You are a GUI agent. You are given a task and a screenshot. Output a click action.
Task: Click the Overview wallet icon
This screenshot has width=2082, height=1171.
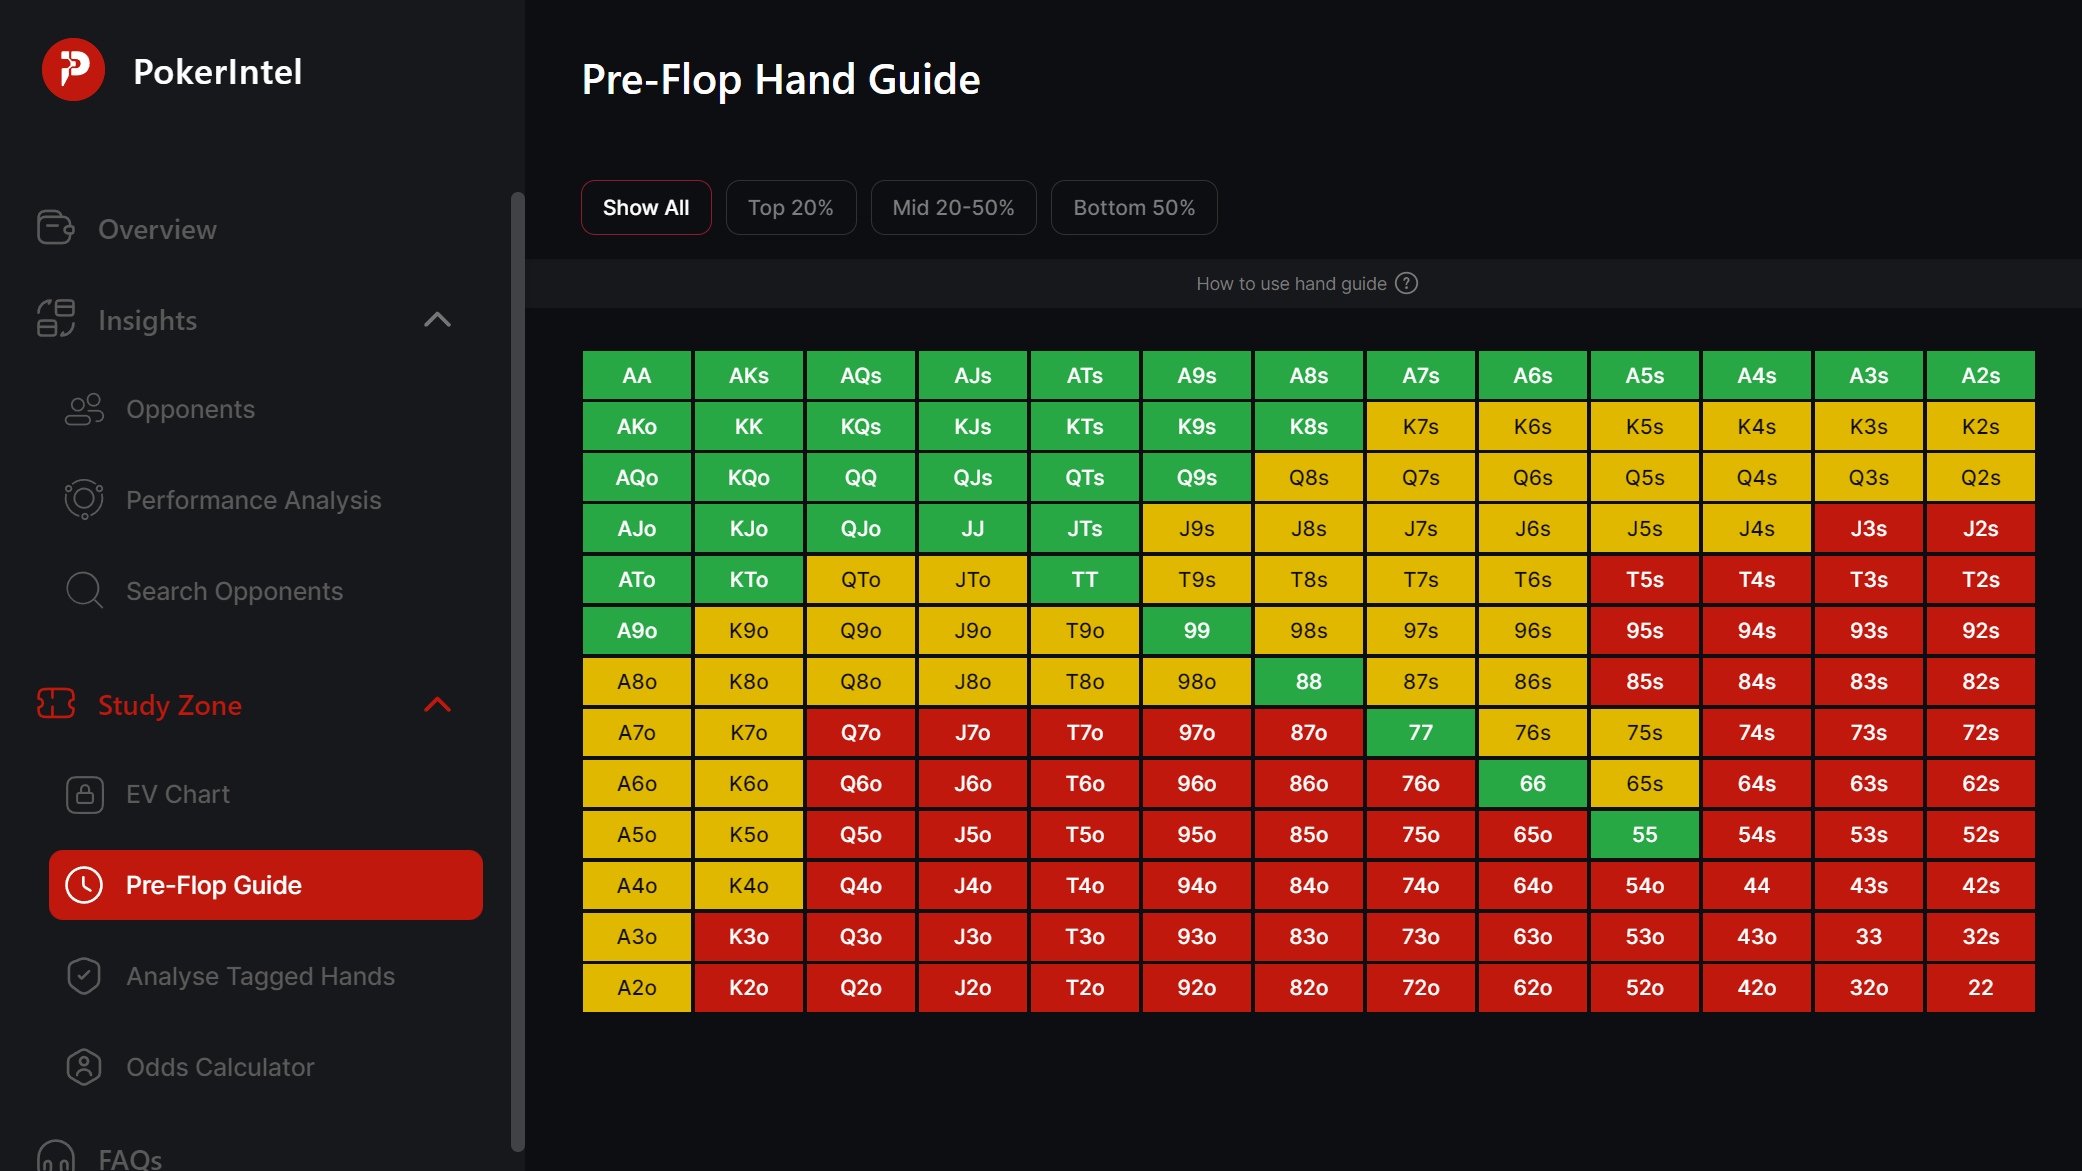click(56, 228)
